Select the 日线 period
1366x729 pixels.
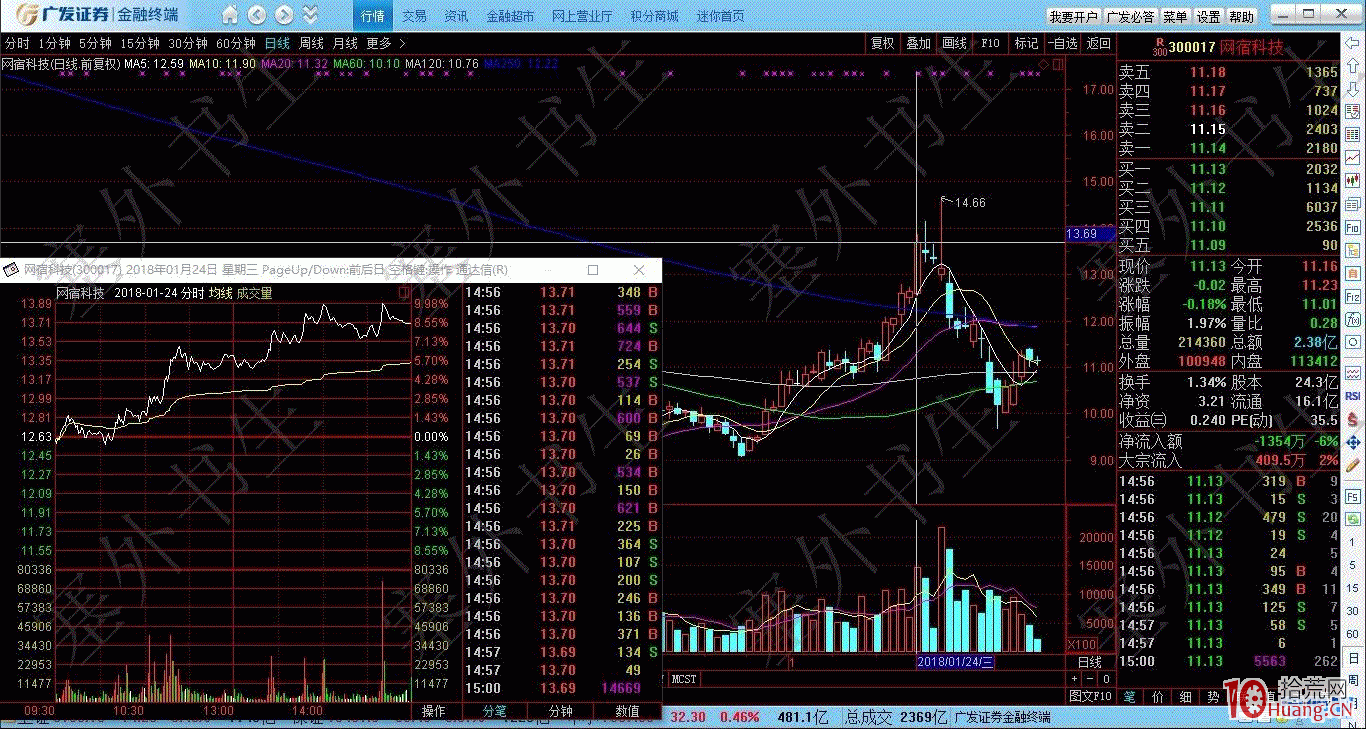(277, 43)
